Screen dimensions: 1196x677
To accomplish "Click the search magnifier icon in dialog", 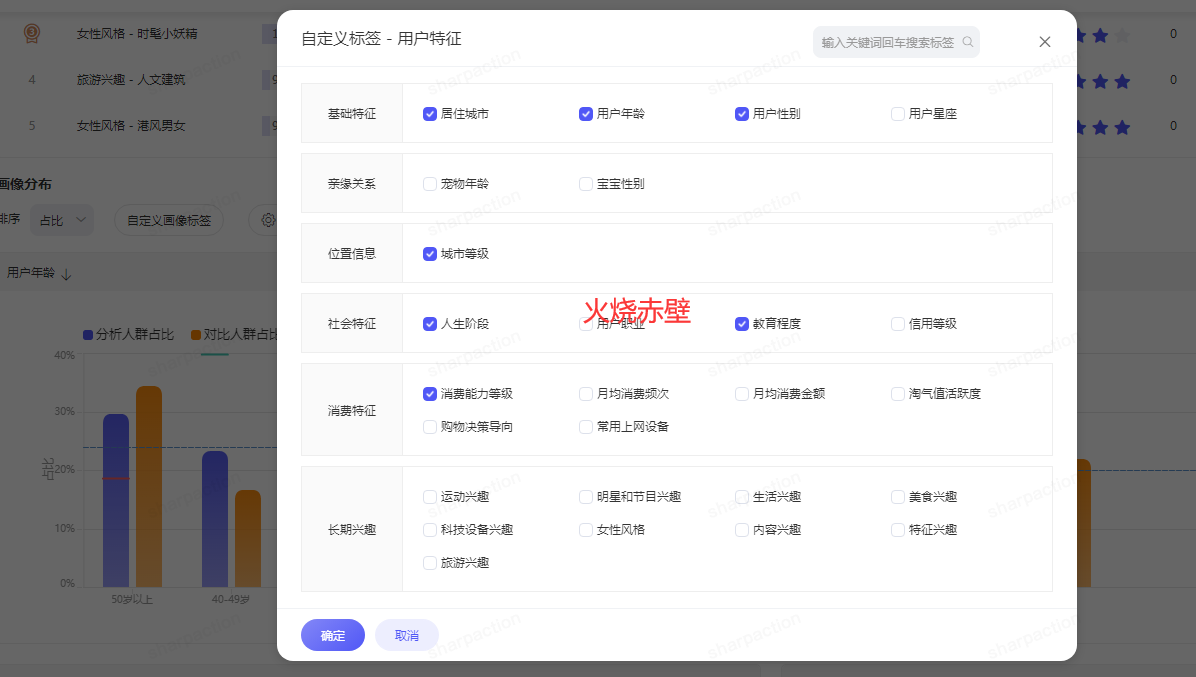I will pos(967,42).
